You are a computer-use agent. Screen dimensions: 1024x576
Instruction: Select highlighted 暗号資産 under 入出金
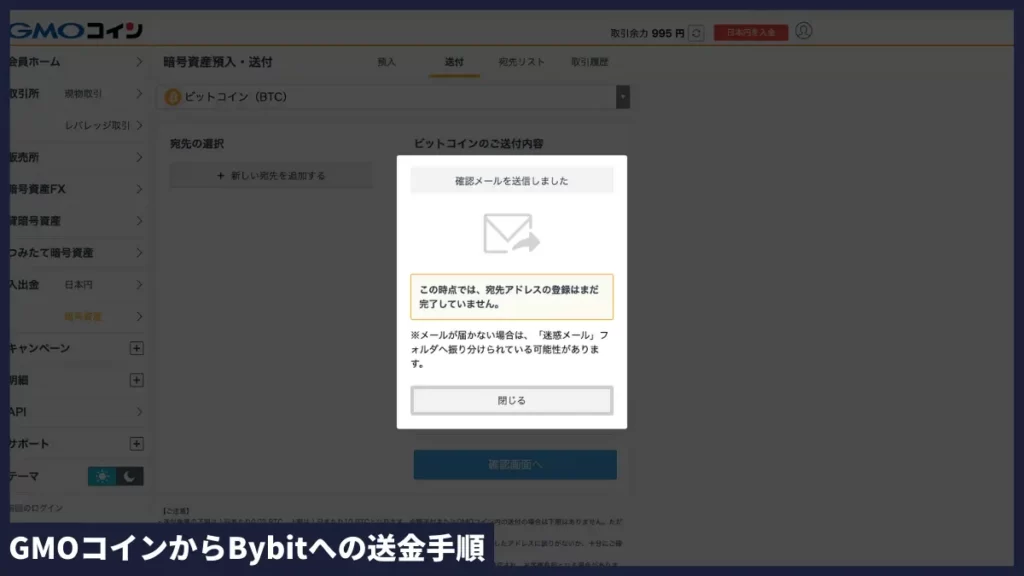[83, 317]
